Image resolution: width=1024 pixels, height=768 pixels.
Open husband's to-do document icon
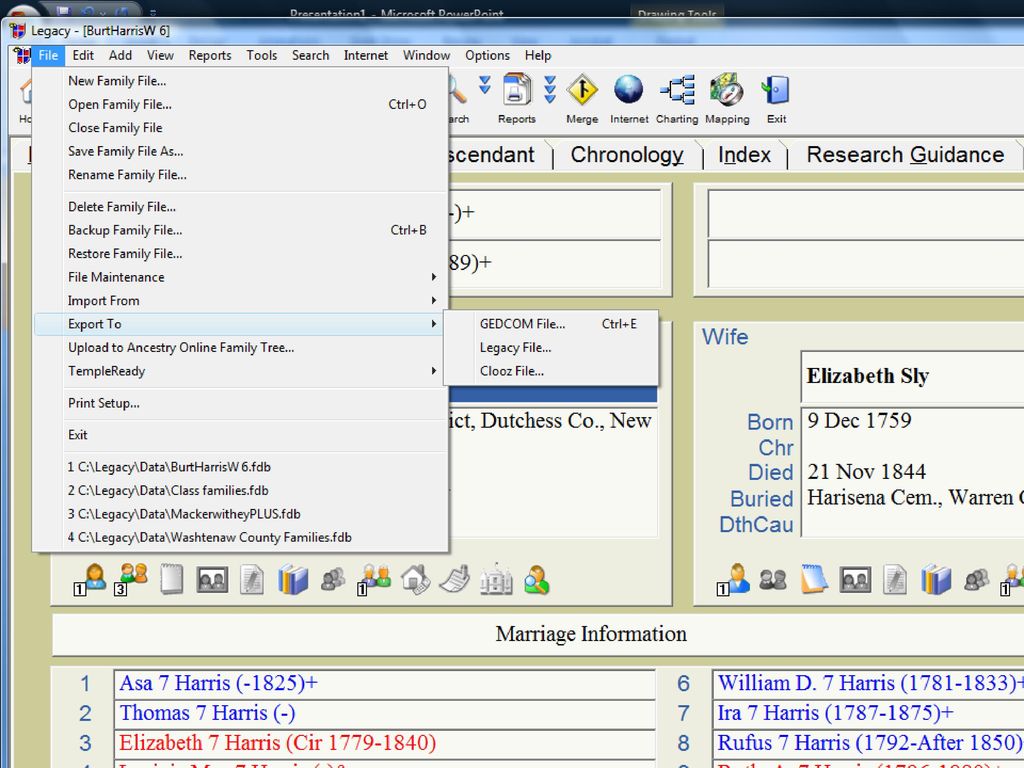click(251, 580)
